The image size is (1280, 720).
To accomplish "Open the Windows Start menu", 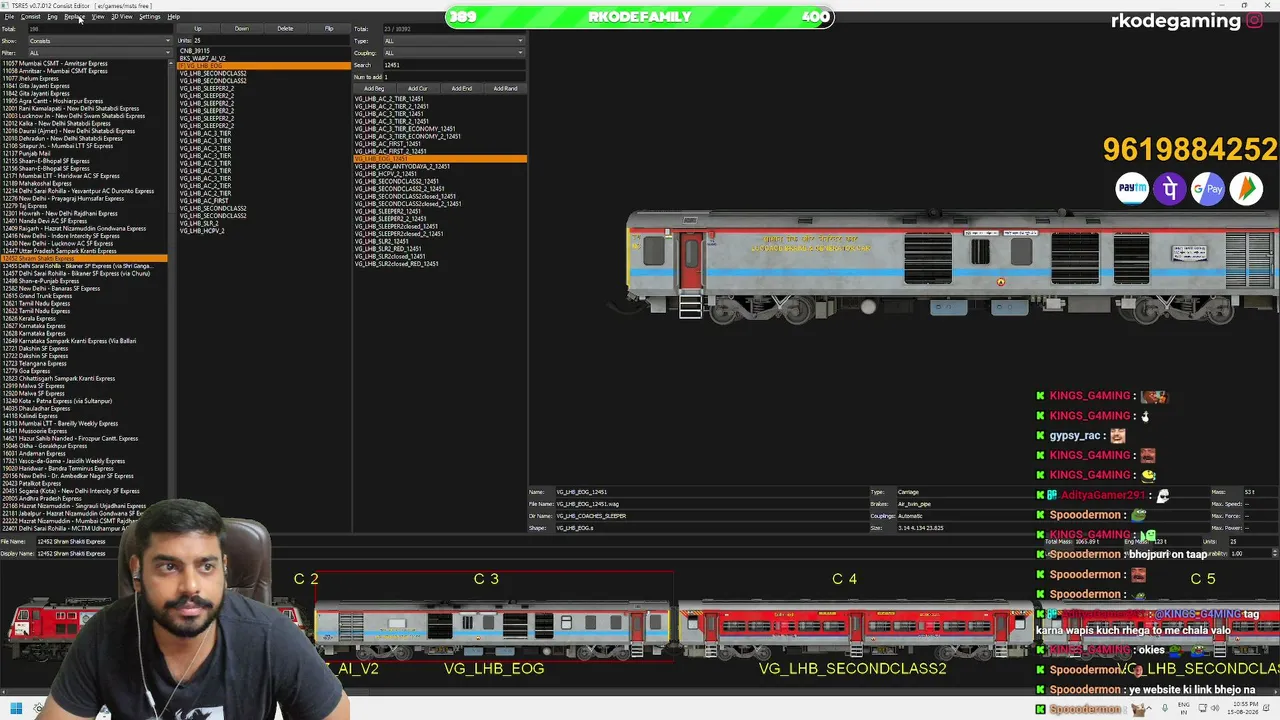I will click(x=15, y=709).
